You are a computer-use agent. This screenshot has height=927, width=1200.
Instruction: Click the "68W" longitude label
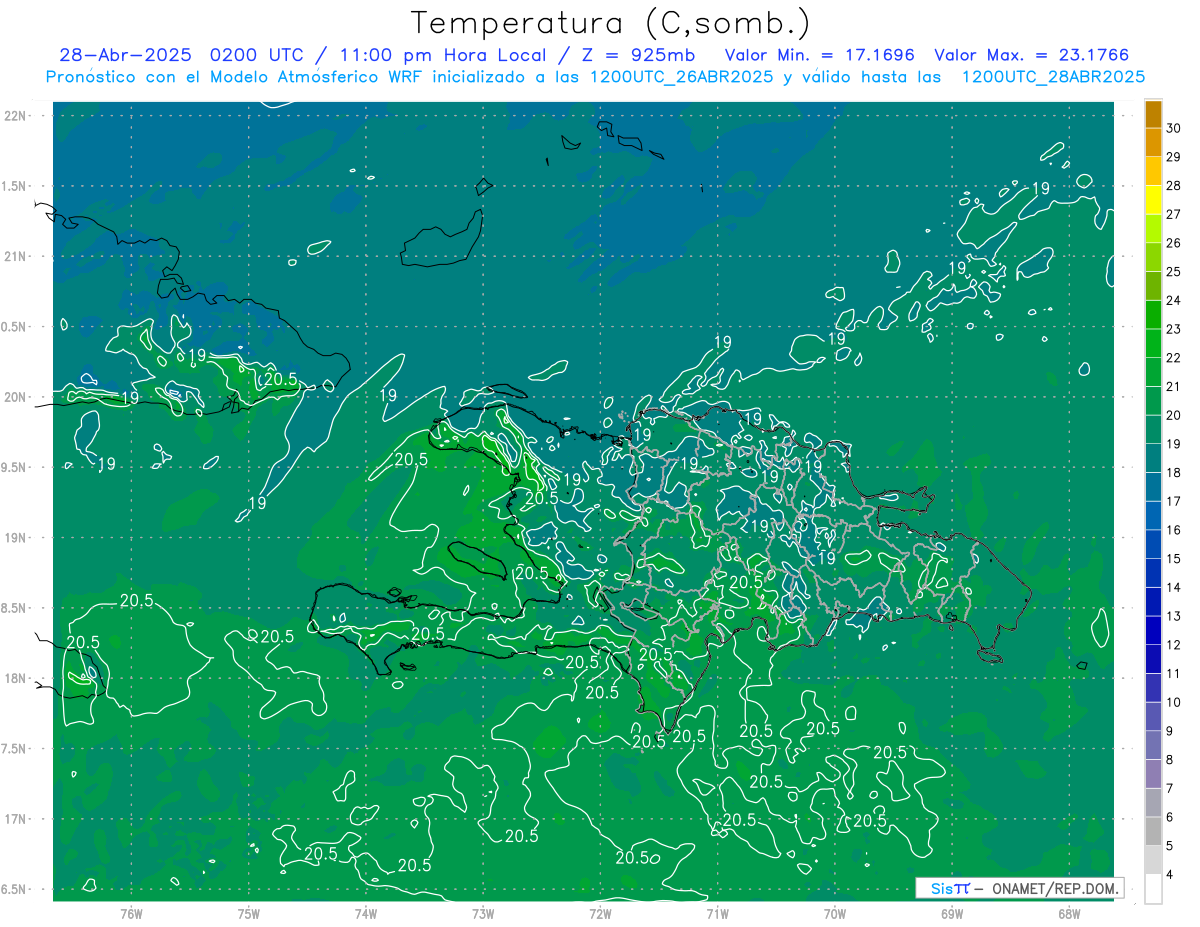pyautogui.click(x=1069, y=913)
